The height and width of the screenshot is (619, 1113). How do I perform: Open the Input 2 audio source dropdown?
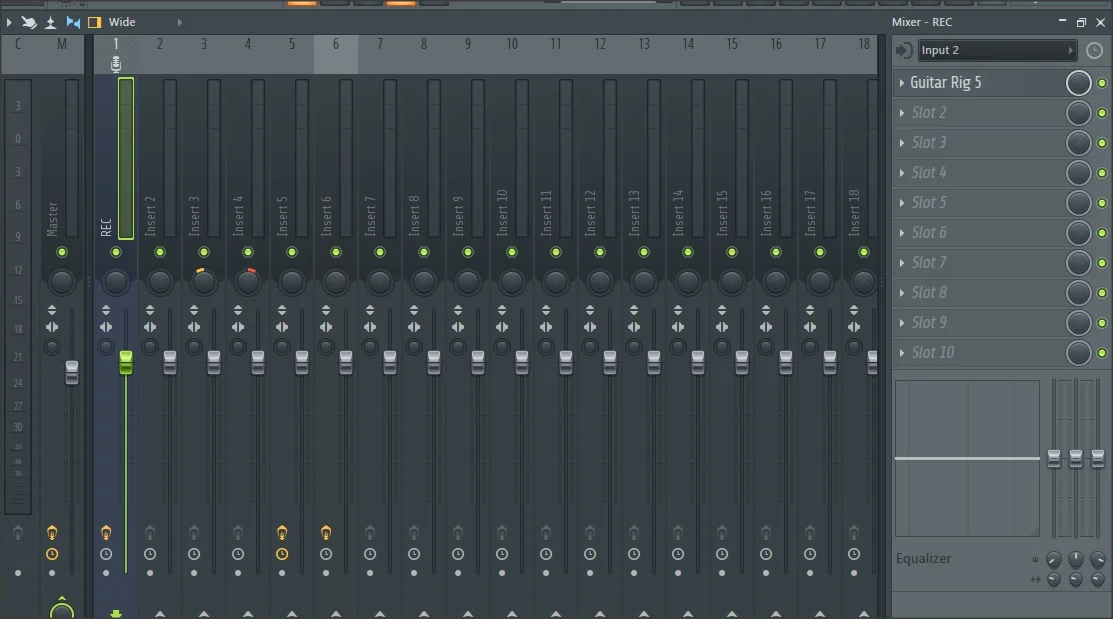click(997, 50)
